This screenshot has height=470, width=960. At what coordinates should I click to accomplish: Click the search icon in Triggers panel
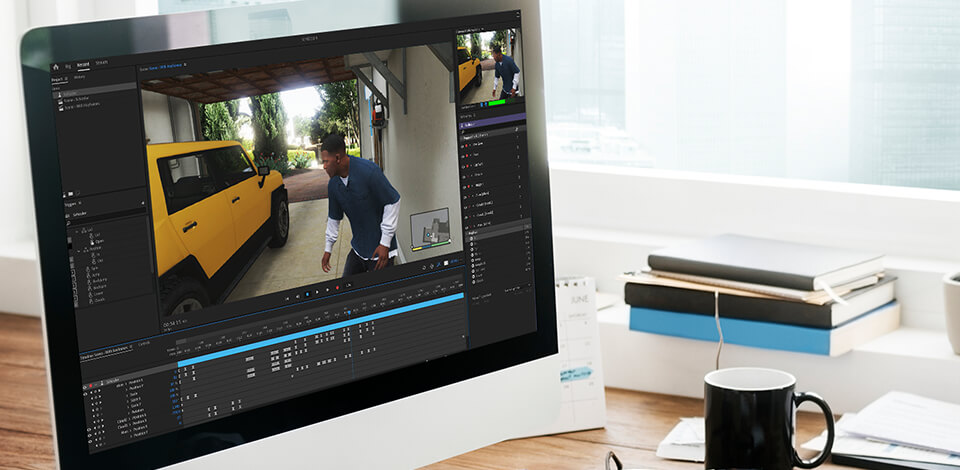click(68, 223)
